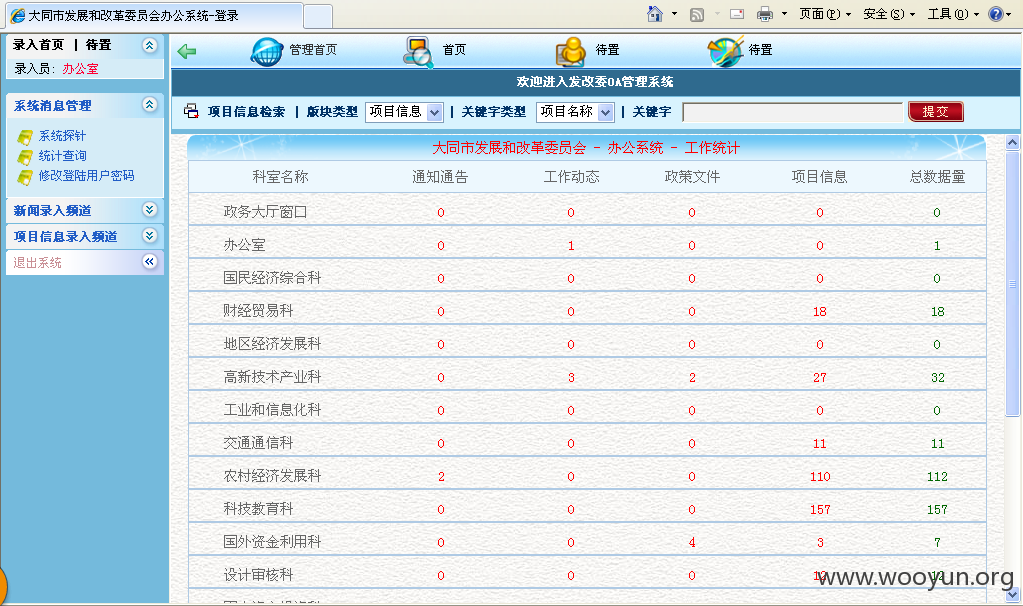Screen dimensions: 1023x606
Task: Open the IE 页面(P) menu
Action: pyautogui.click(x=825, y=14)
